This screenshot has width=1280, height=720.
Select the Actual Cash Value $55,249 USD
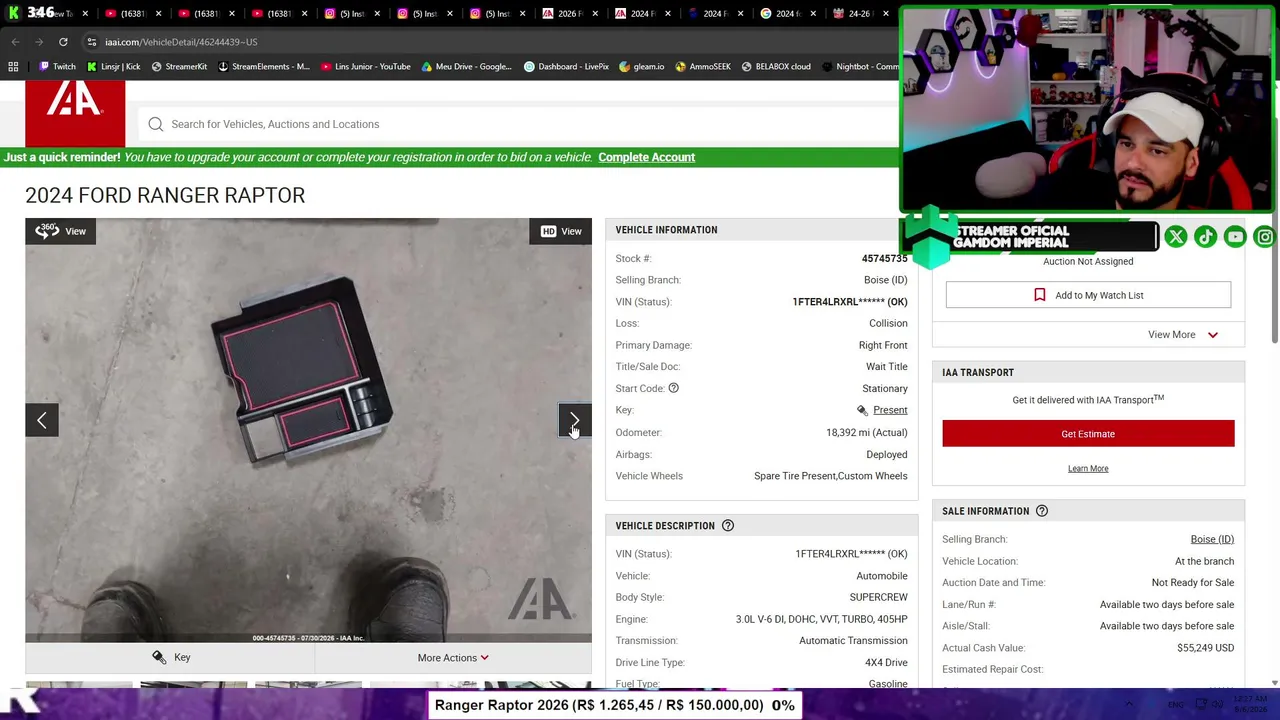(x=1205, y=648)
